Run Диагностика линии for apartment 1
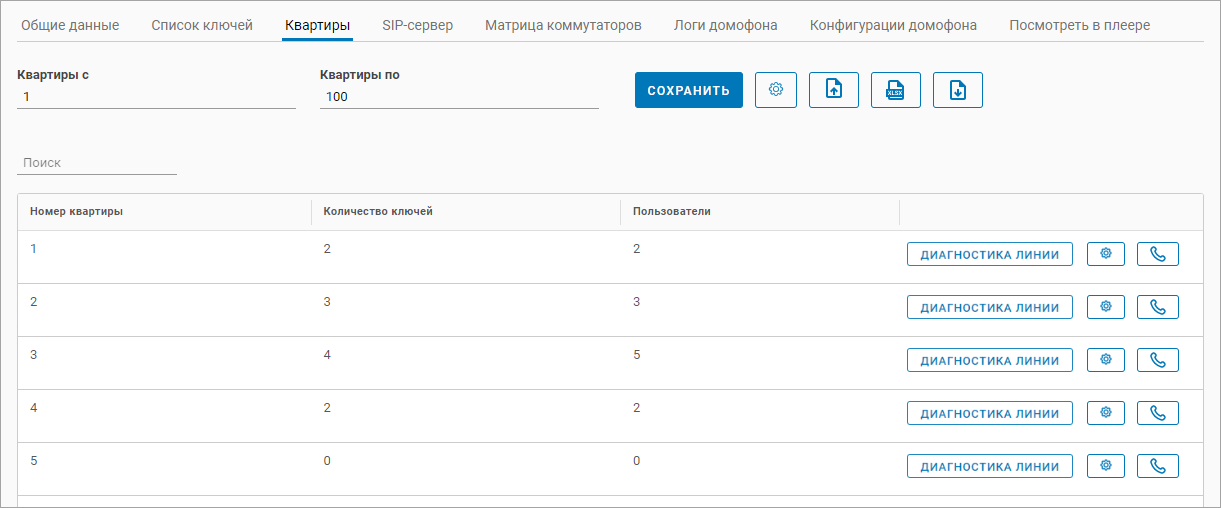Image resolution: width=1221 pixels, height=508 pixels. (x=990, y=254)
